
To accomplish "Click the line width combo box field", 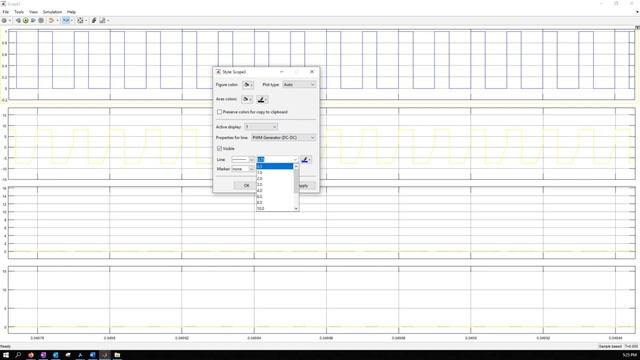I will click(277, 160).
